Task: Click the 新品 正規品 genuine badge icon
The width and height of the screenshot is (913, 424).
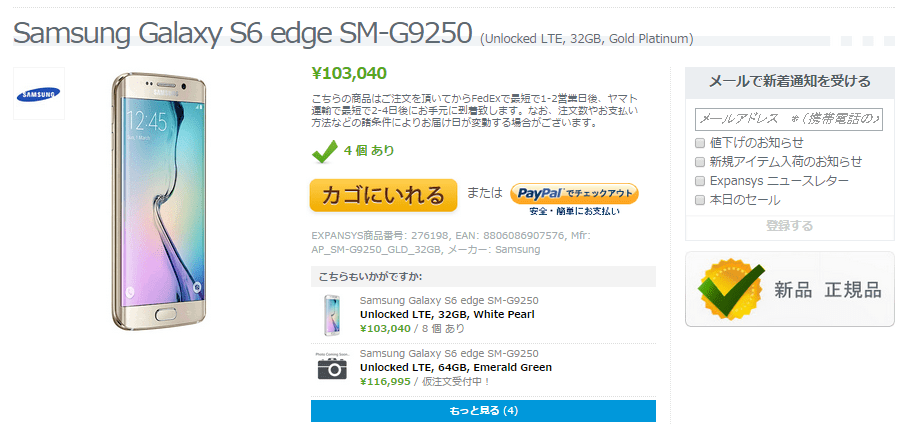Action: [732, 290]
